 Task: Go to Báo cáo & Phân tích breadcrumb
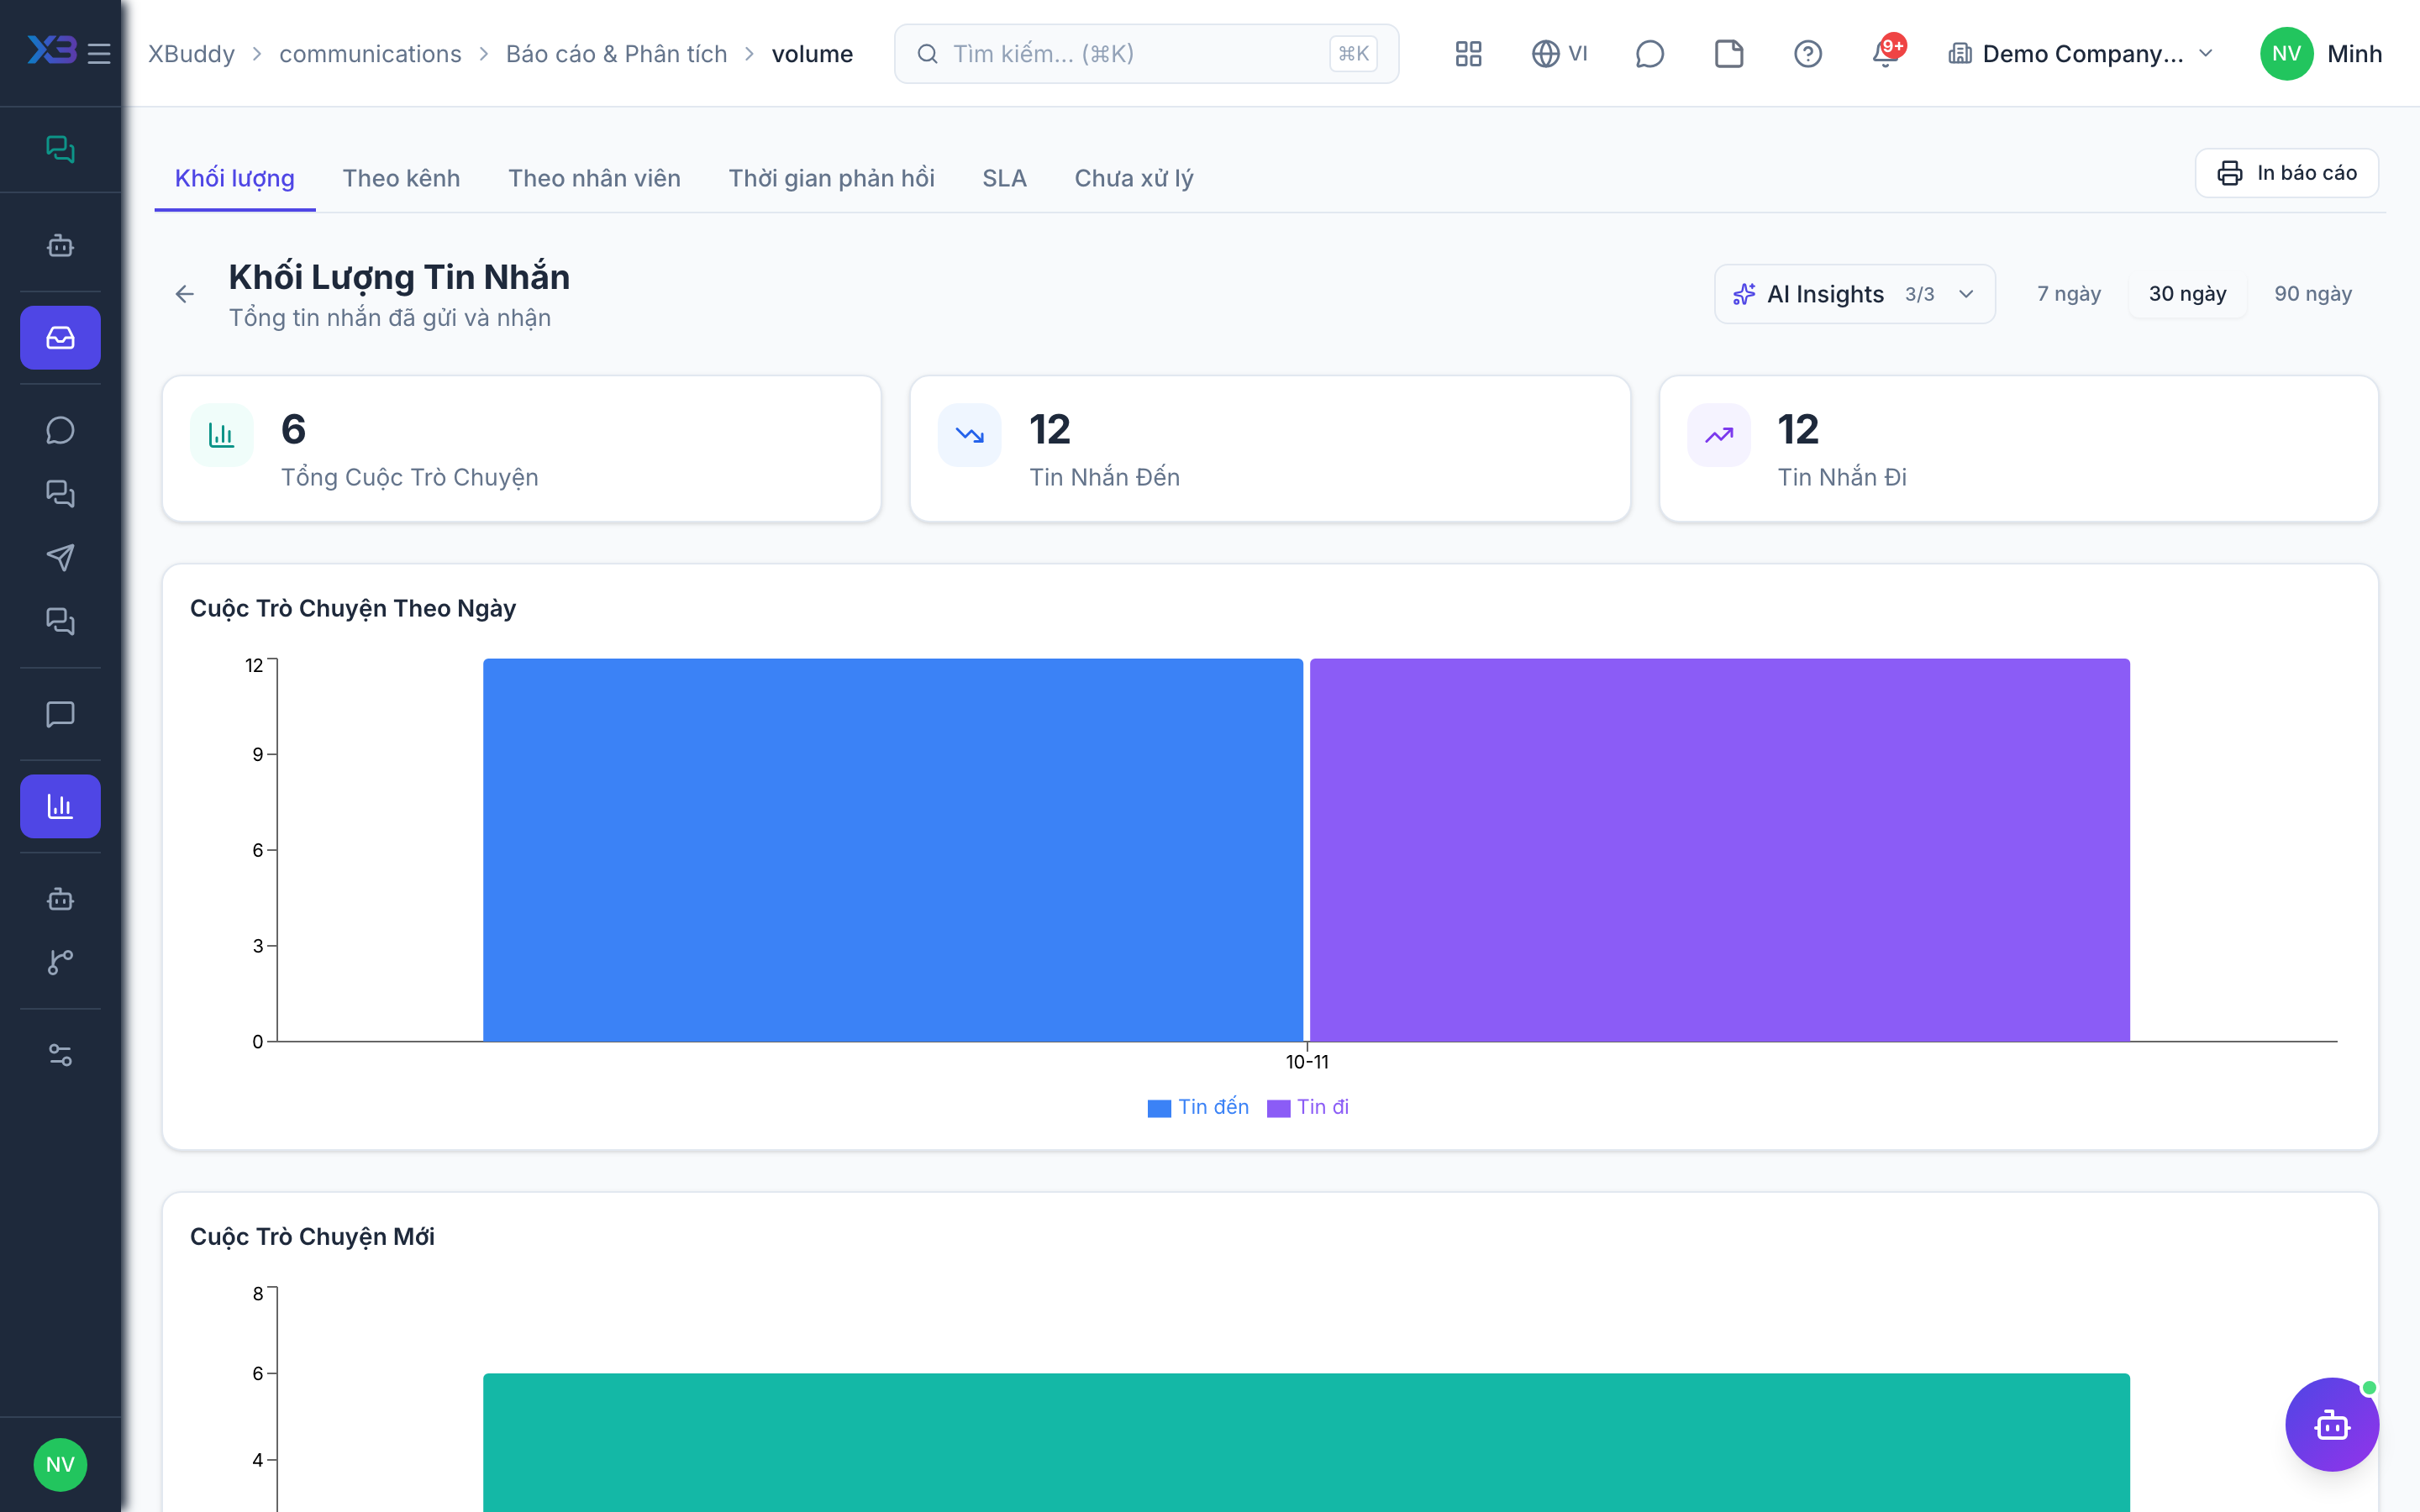click(616, 54)
